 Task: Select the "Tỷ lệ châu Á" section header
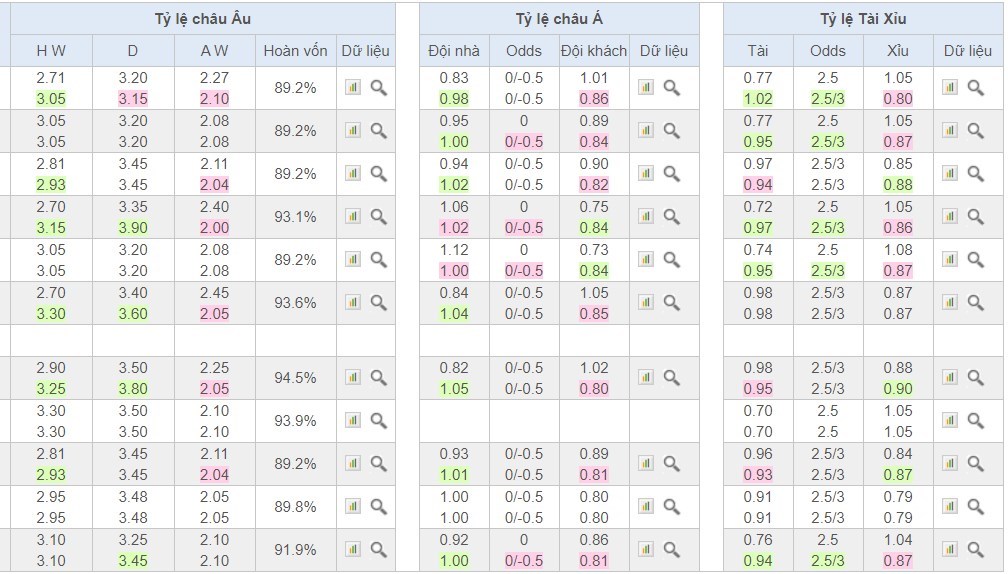[559, 19]
